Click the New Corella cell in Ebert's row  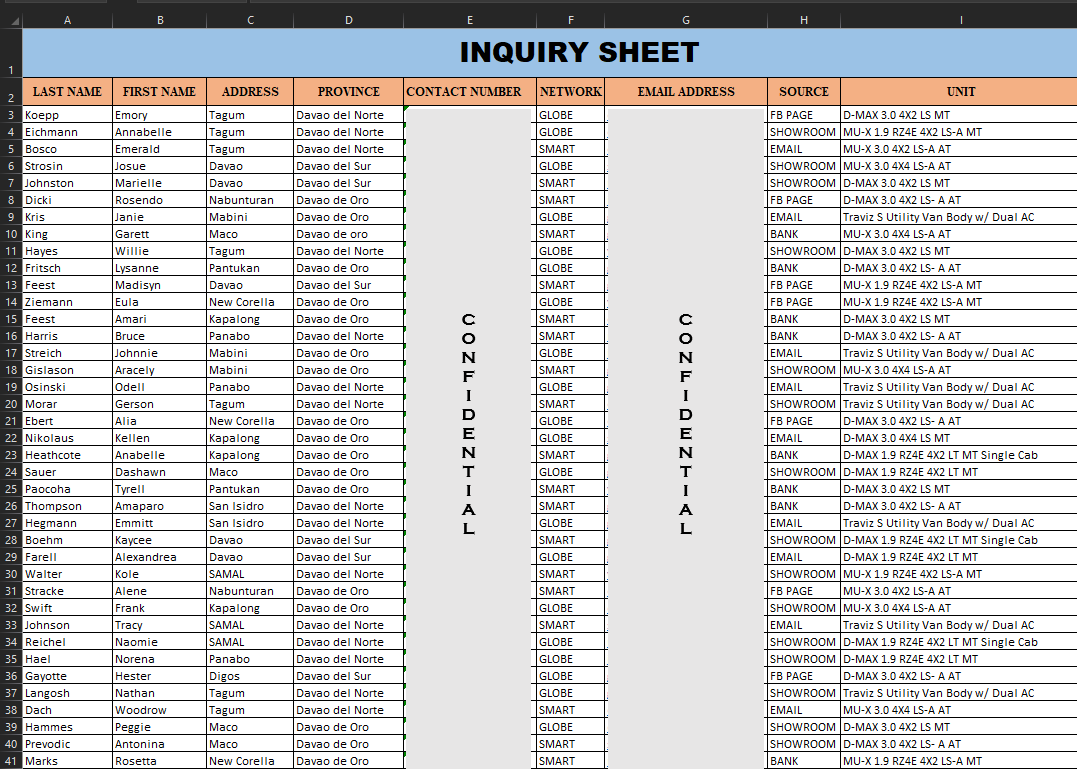pyautogui.click(x=250, y=421)
